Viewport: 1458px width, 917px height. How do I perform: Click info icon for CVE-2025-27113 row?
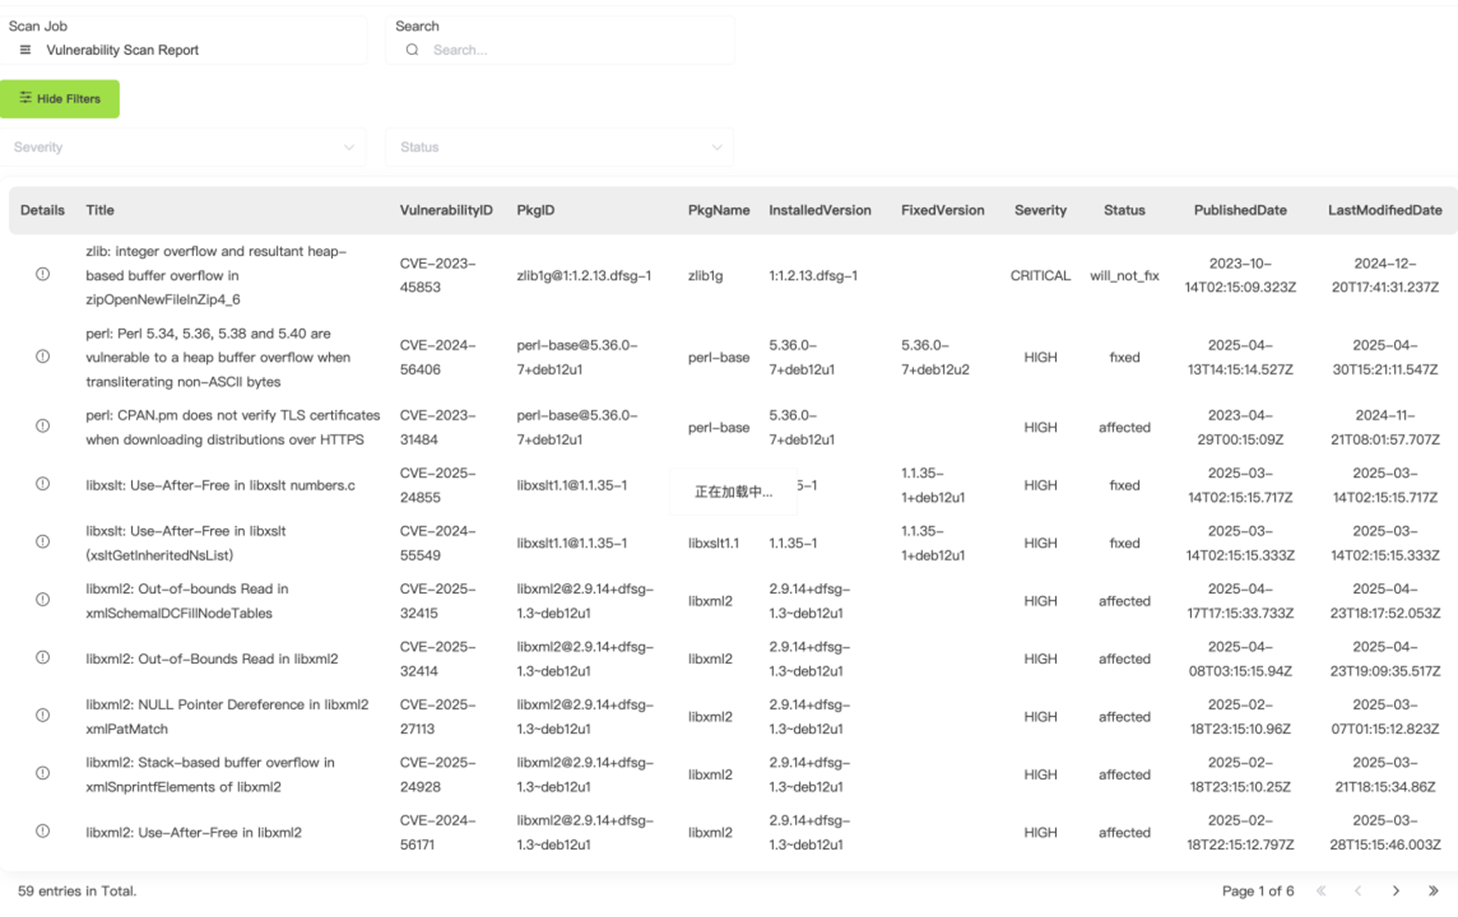pos(43,716)
